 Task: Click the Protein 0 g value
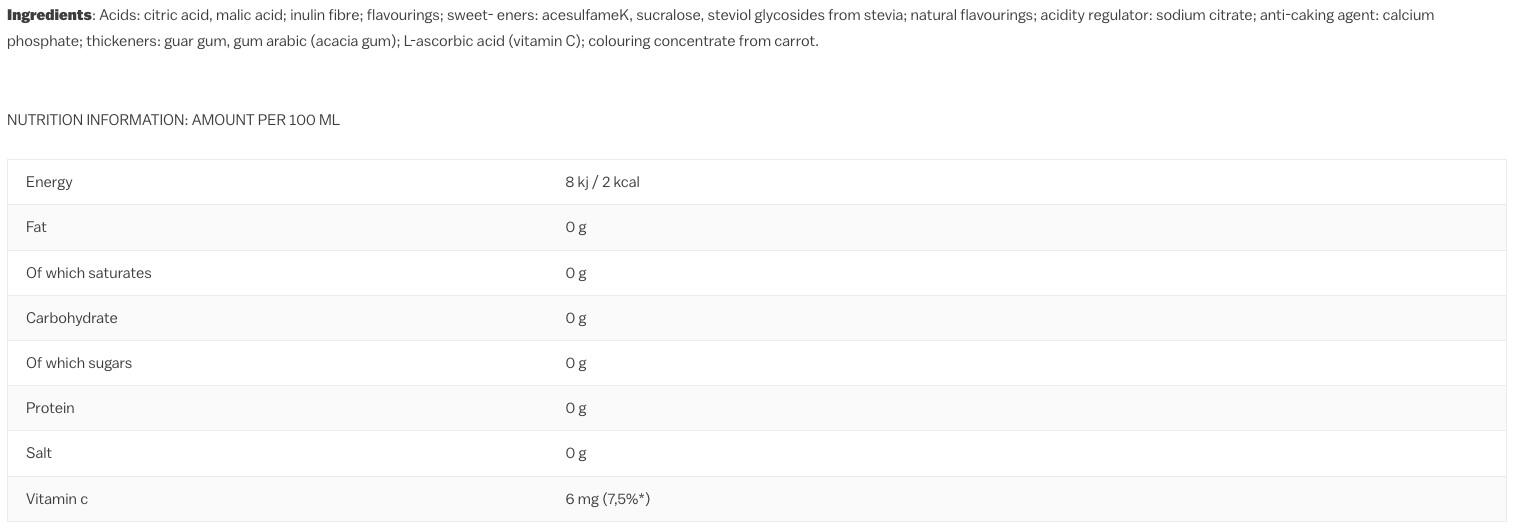coord(576,408)
